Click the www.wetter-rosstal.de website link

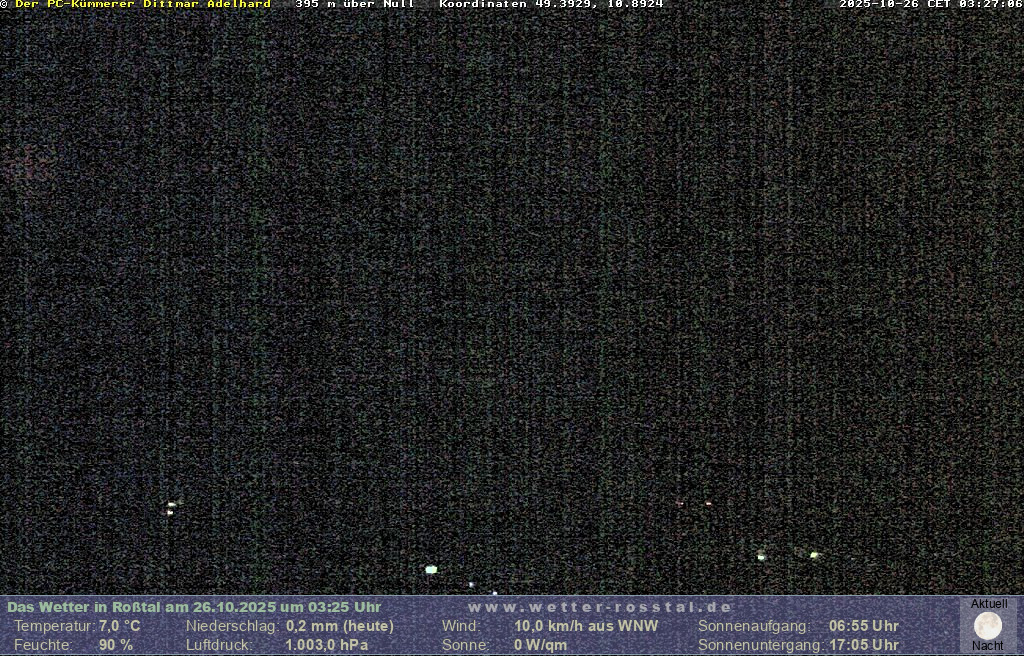tap(600, 607)
